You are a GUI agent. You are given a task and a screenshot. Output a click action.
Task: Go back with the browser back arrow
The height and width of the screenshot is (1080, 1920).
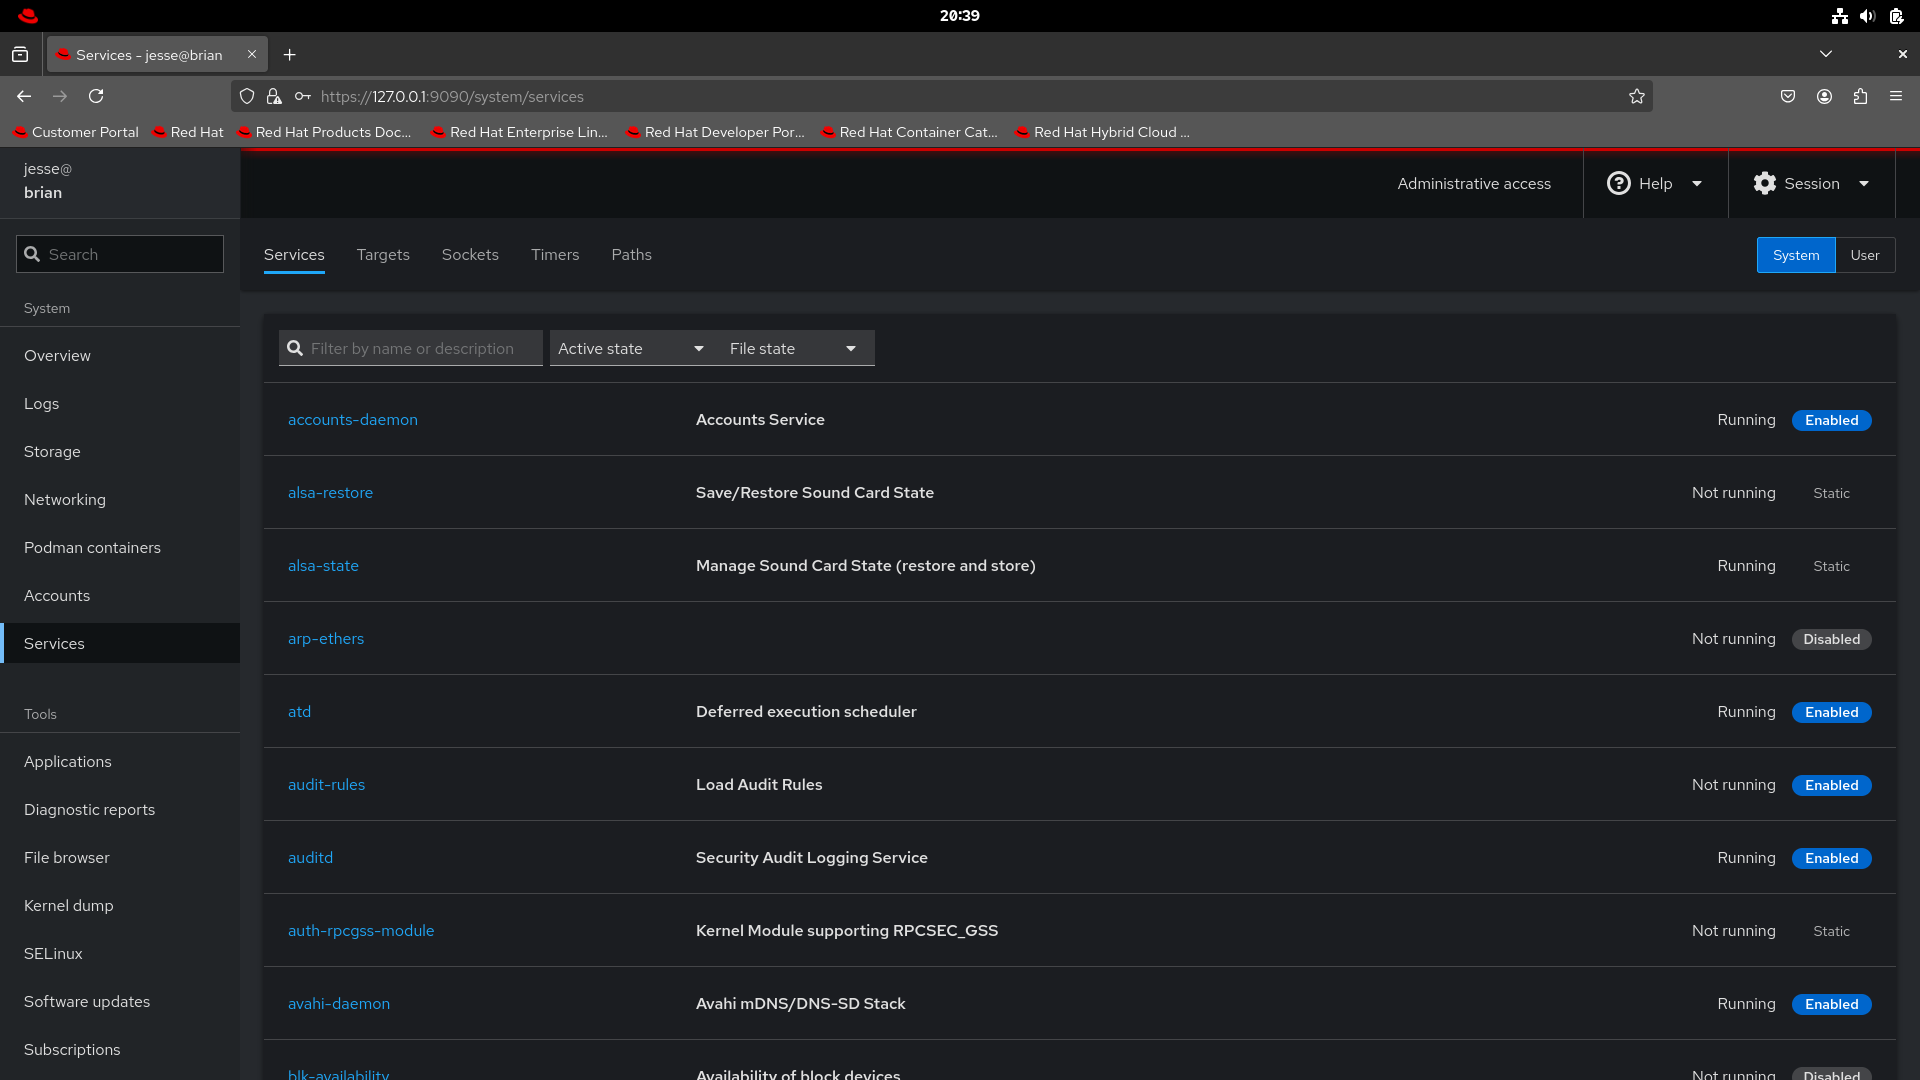tap(24, 96)
